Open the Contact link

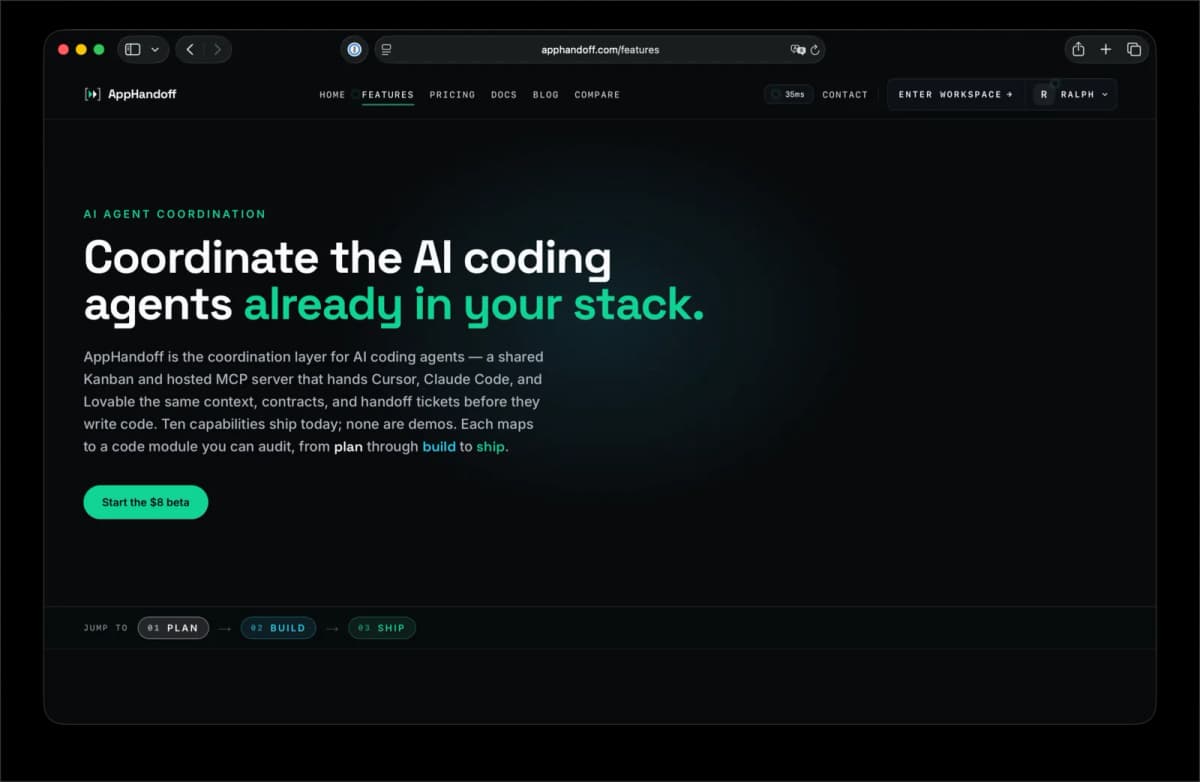point(845,95)
